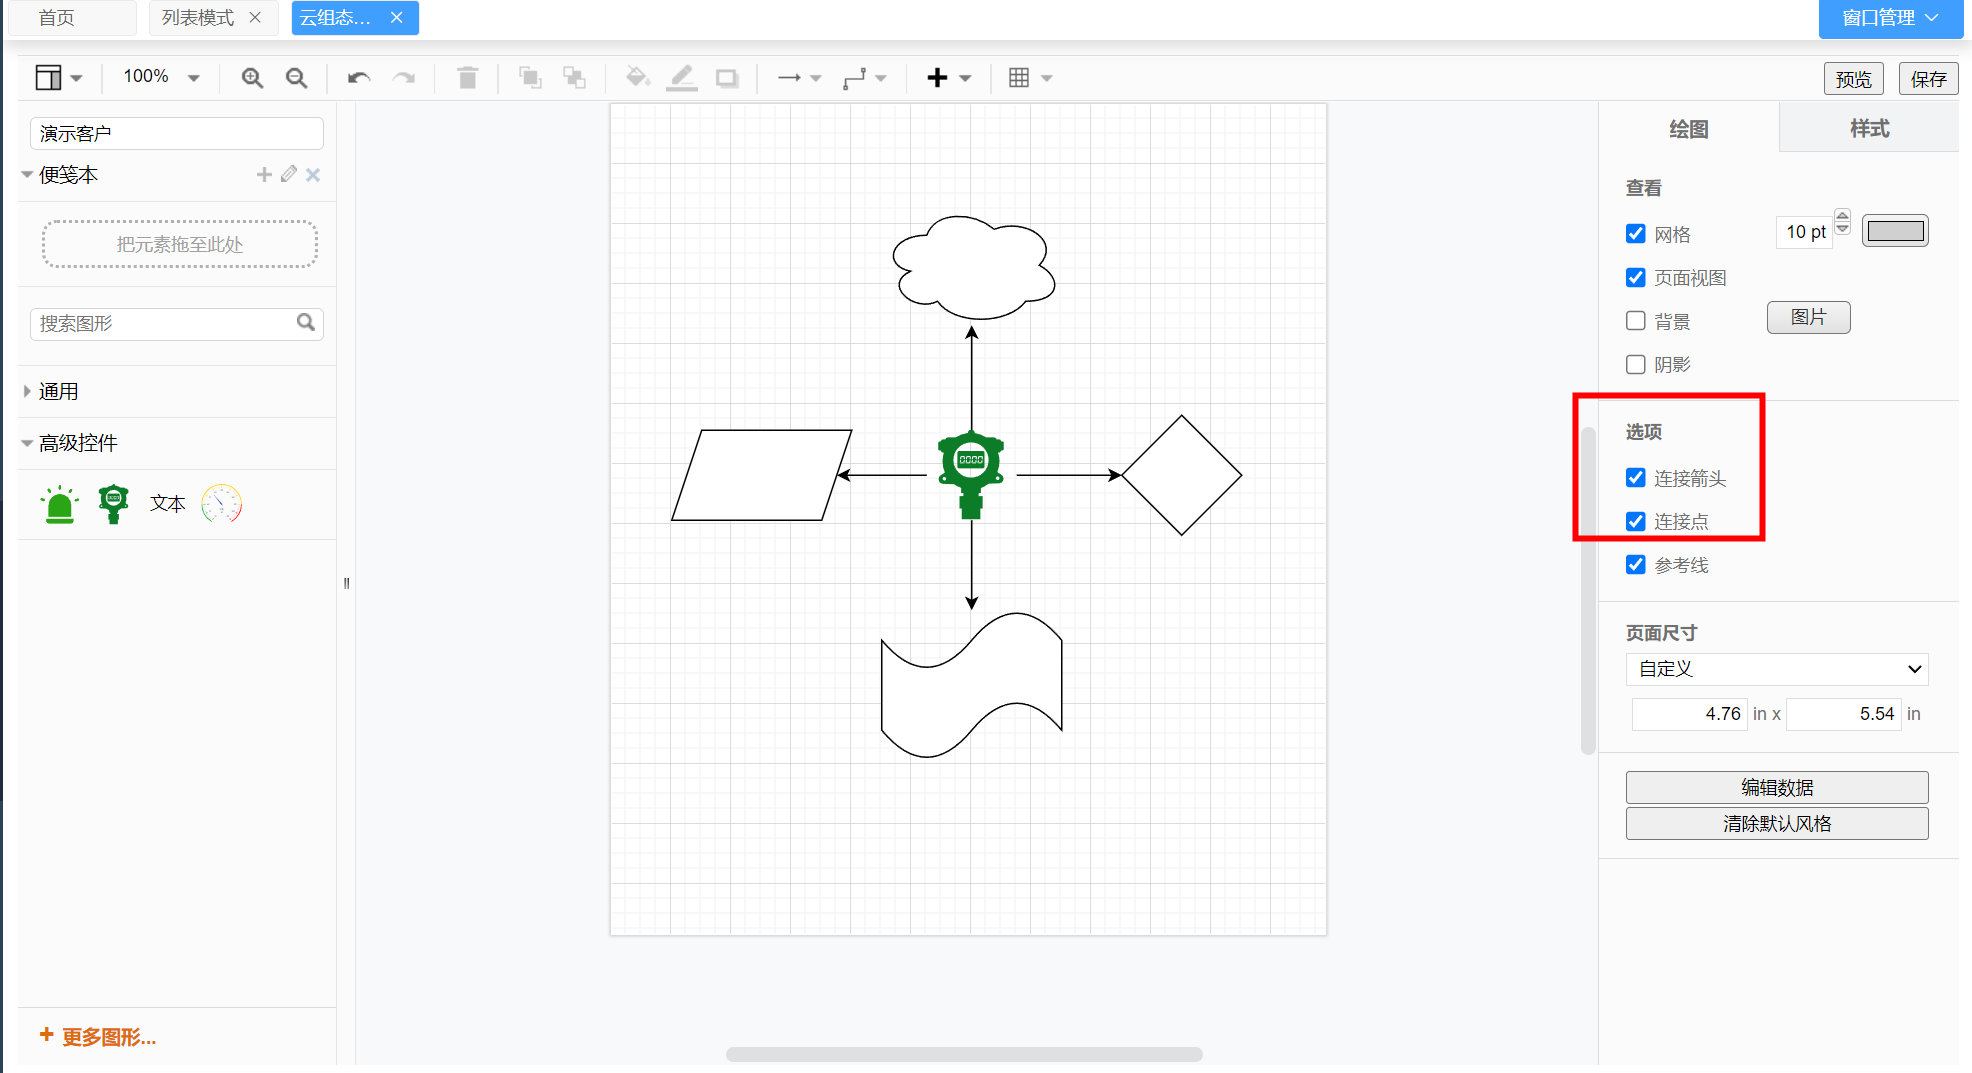Click the 编辑数据 button

(x=1776, y=788)
